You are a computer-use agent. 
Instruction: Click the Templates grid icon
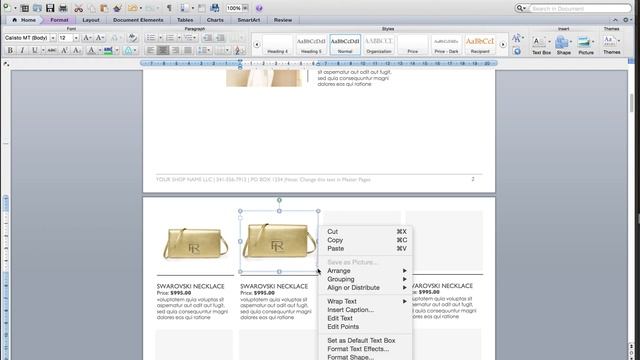pyautogui.click(x=24, y=8)
